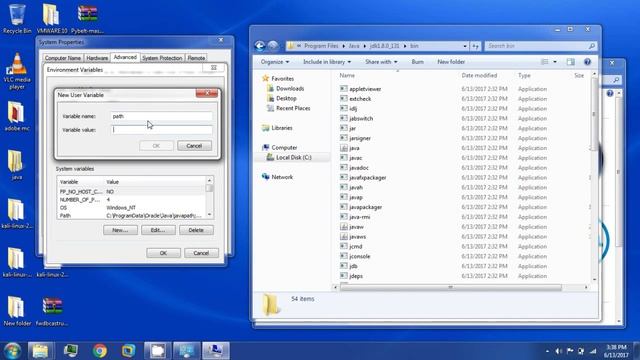Click the Windows Start button

(12, 351)
